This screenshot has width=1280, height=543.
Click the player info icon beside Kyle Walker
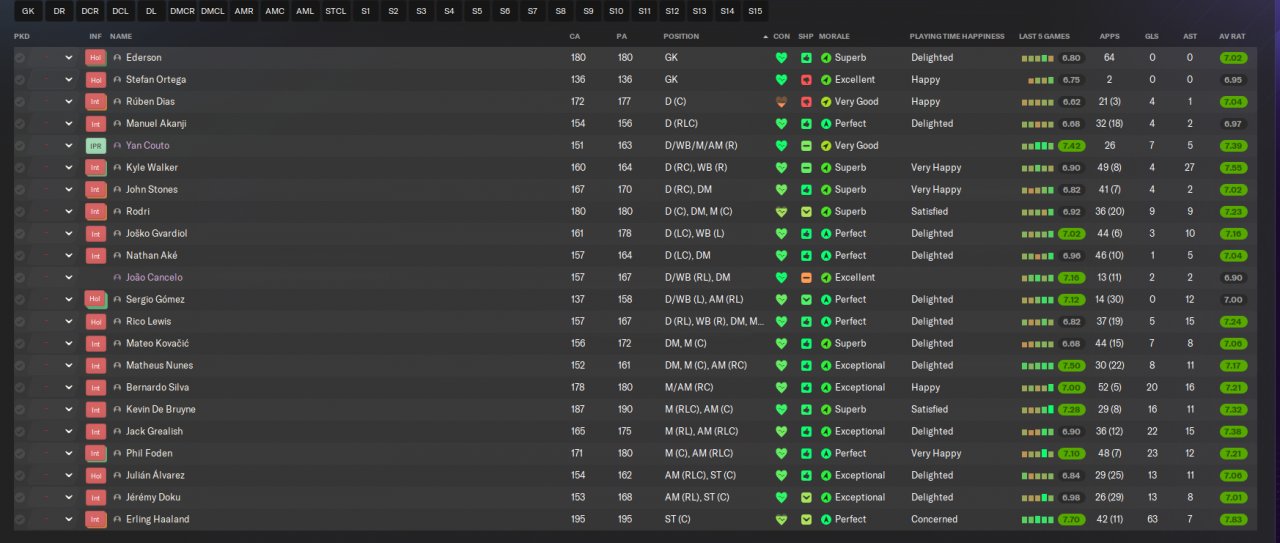[x=117, y=168]
